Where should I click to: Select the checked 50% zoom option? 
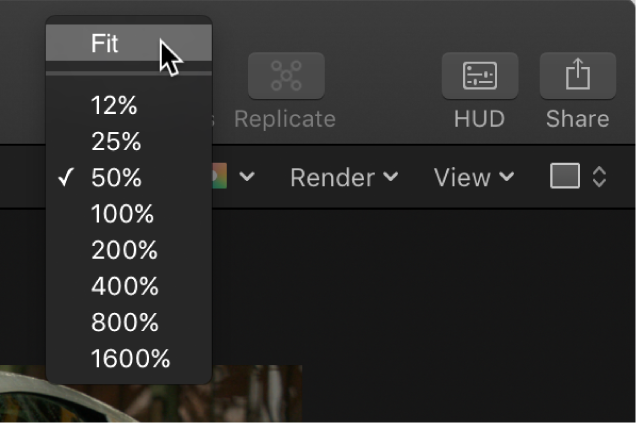(x=116, y=177)
